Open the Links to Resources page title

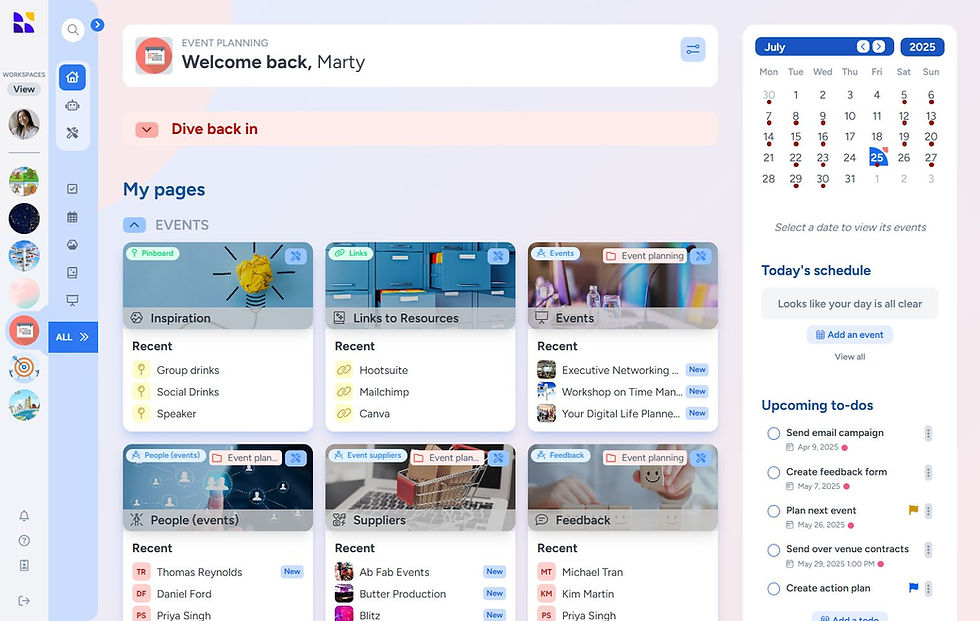[406, 318]
